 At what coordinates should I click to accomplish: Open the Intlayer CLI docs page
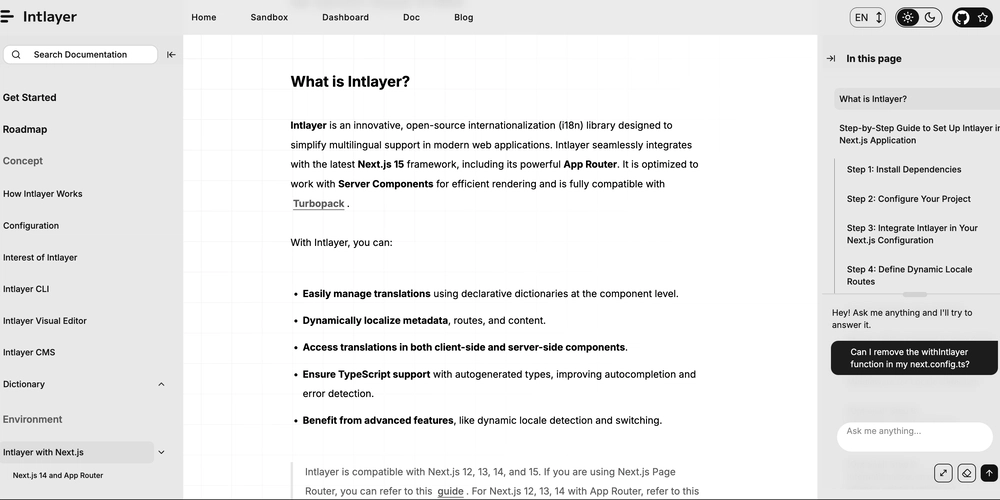pos(26,289)
